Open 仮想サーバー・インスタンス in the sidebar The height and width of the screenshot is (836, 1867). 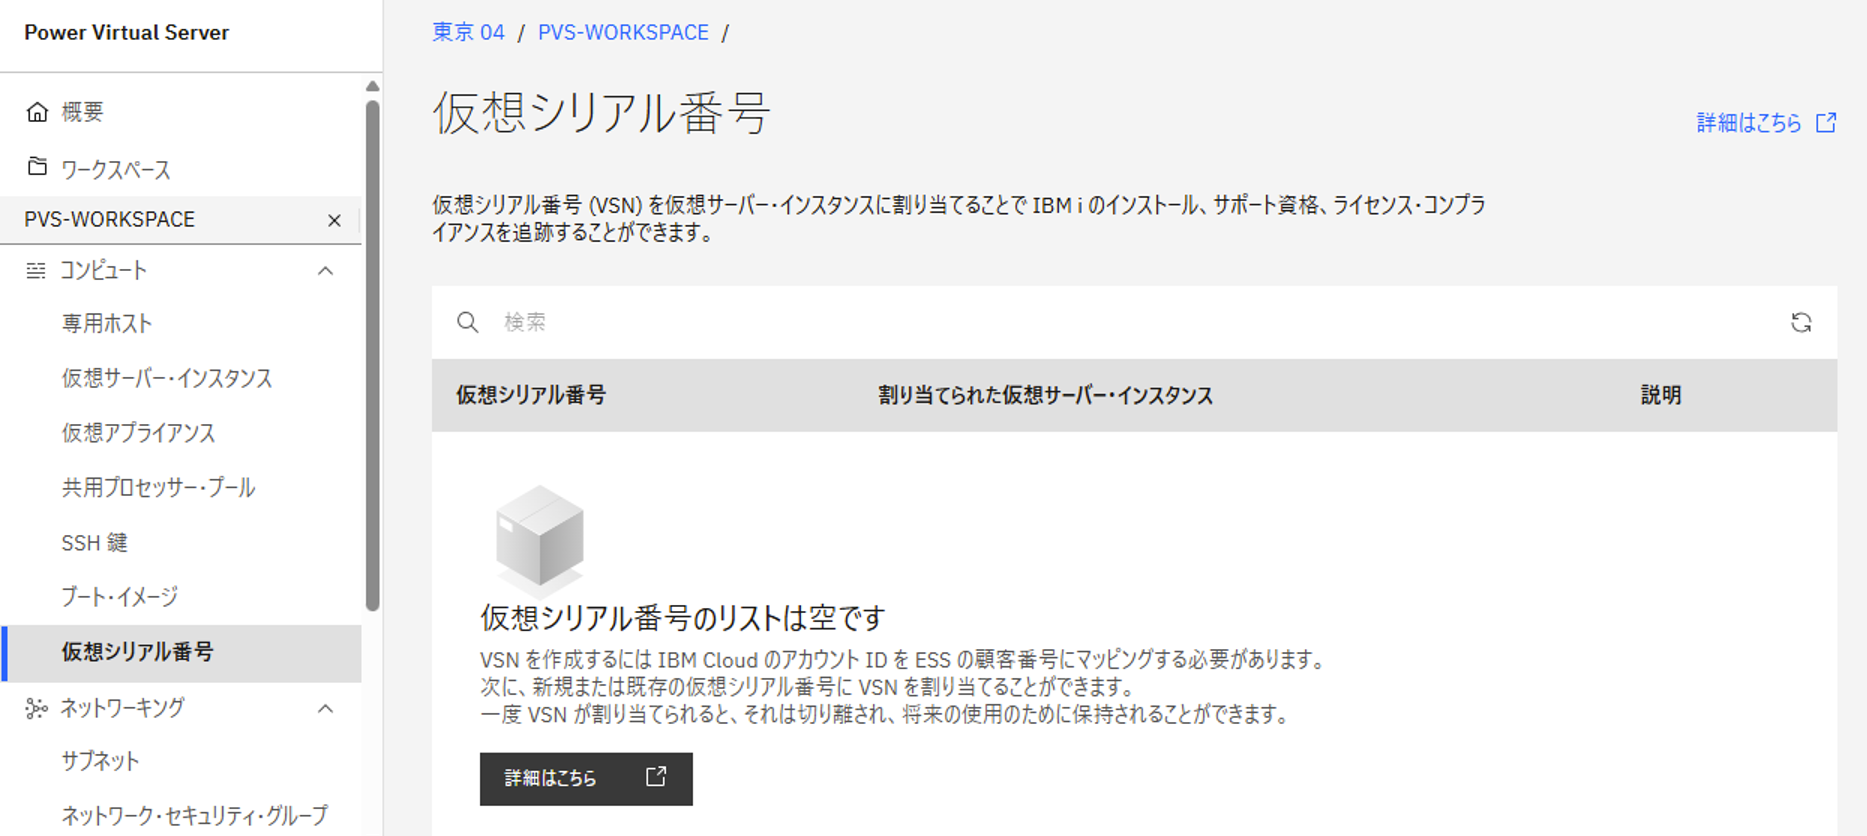tap(167, 378)
